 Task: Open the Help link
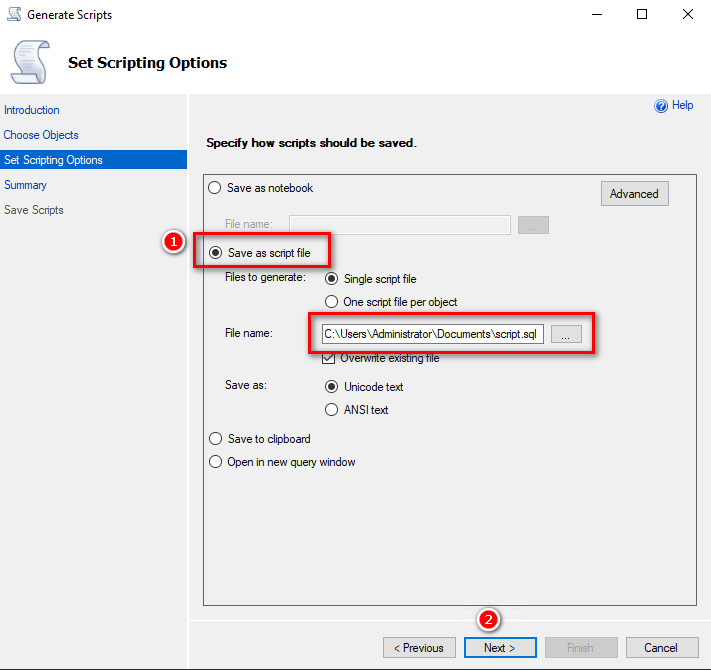tap(682, 105)
